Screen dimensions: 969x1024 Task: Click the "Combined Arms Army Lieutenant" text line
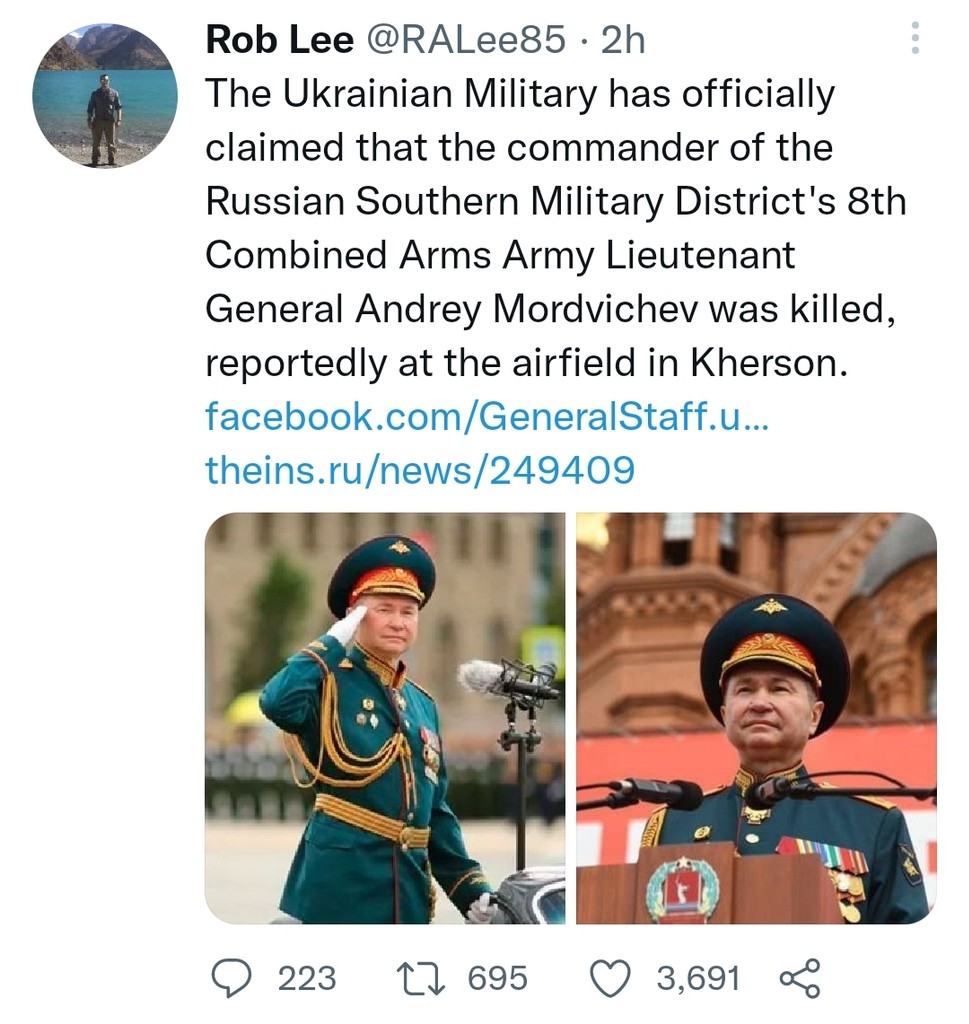coord(500,255)
